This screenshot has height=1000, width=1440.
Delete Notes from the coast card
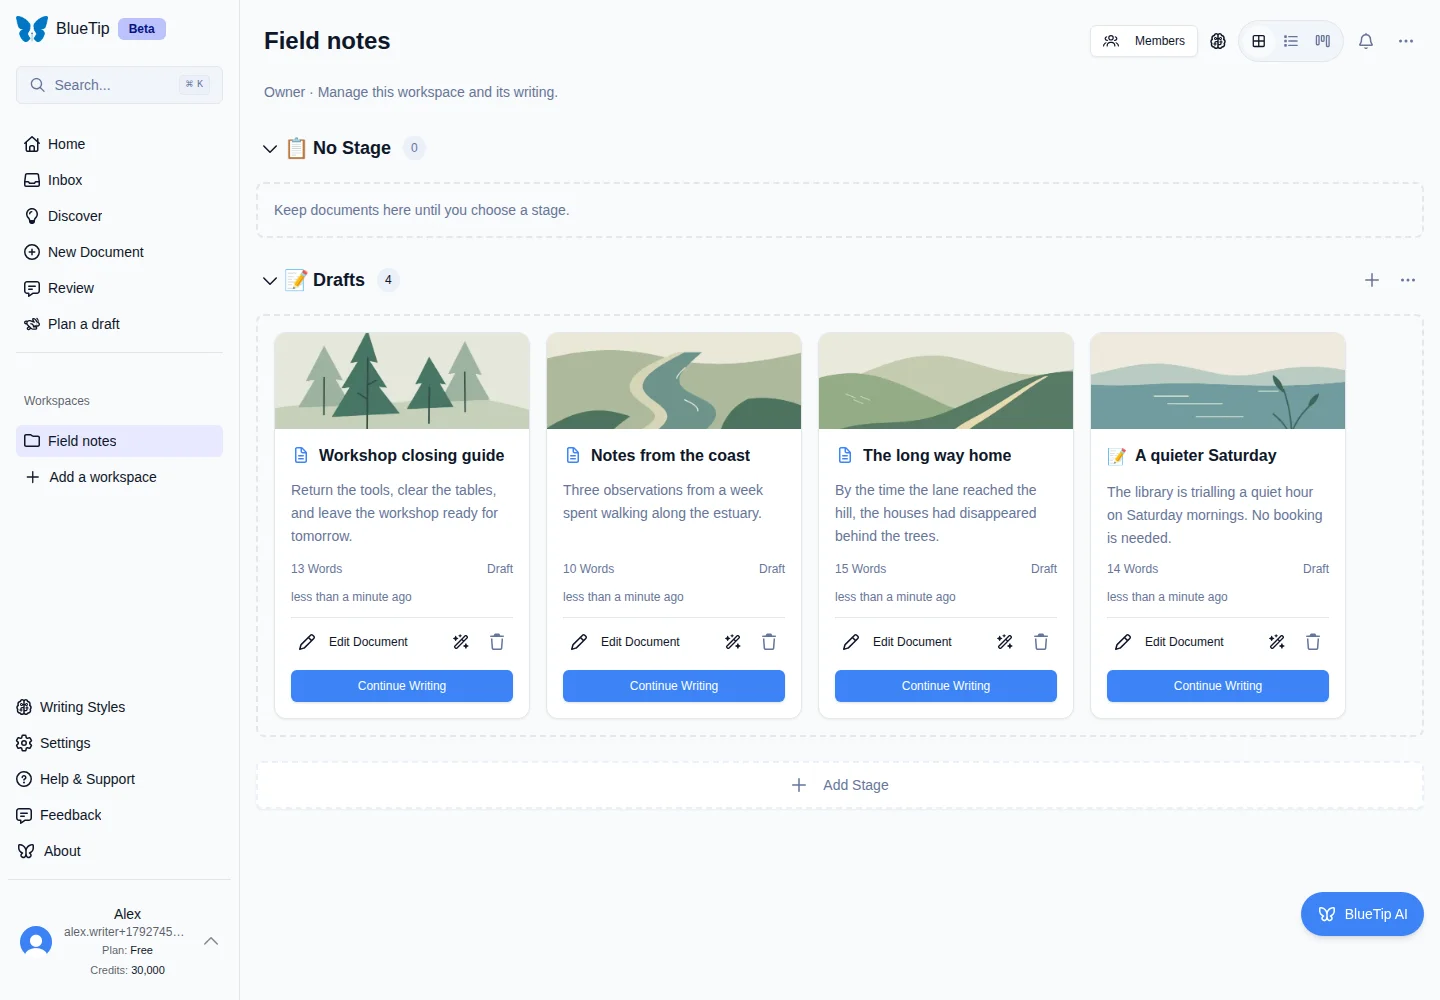(x=769, y=642)
